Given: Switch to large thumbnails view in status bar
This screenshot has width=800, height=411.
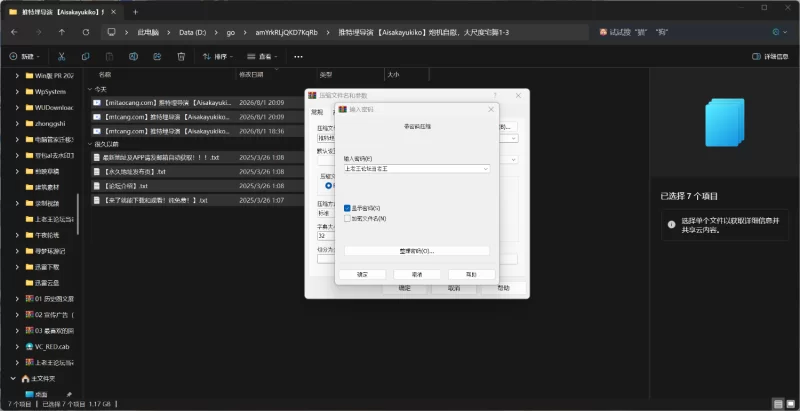Looking at the screenshot, I should tap(790, 403).
